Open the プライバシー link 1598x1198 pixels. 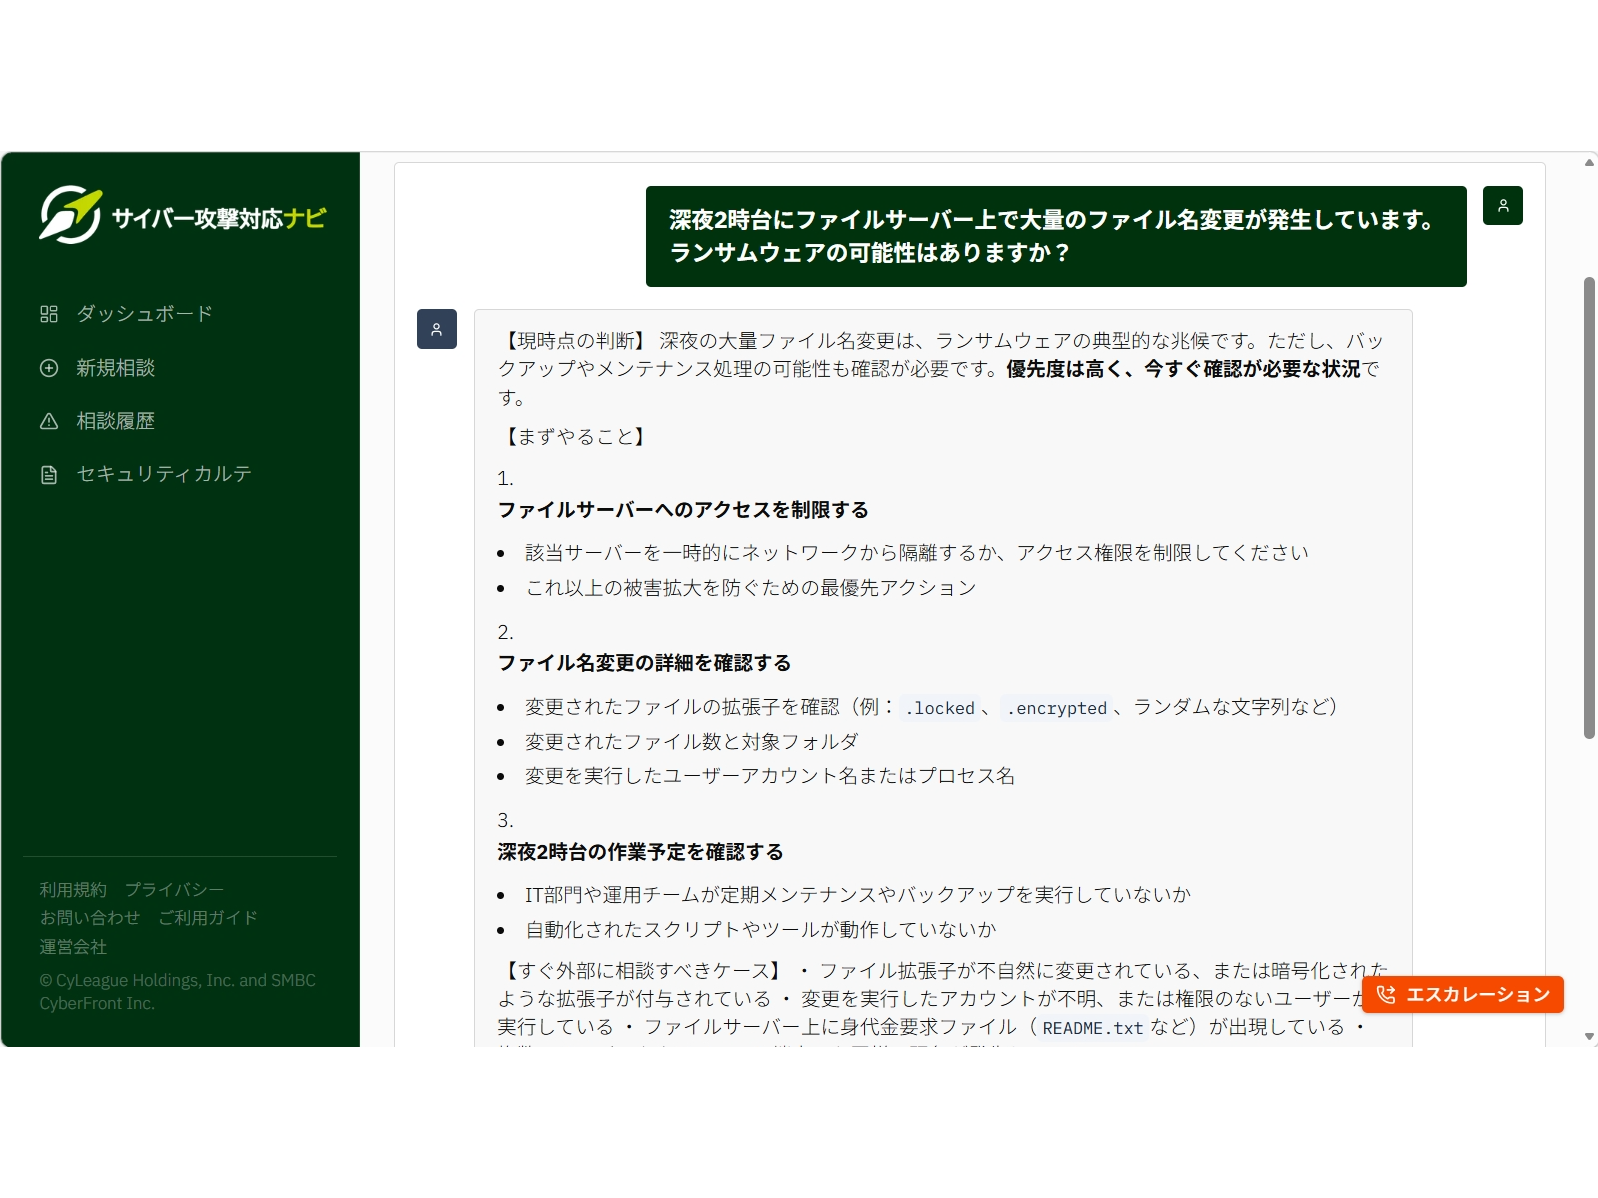[174, 890]
